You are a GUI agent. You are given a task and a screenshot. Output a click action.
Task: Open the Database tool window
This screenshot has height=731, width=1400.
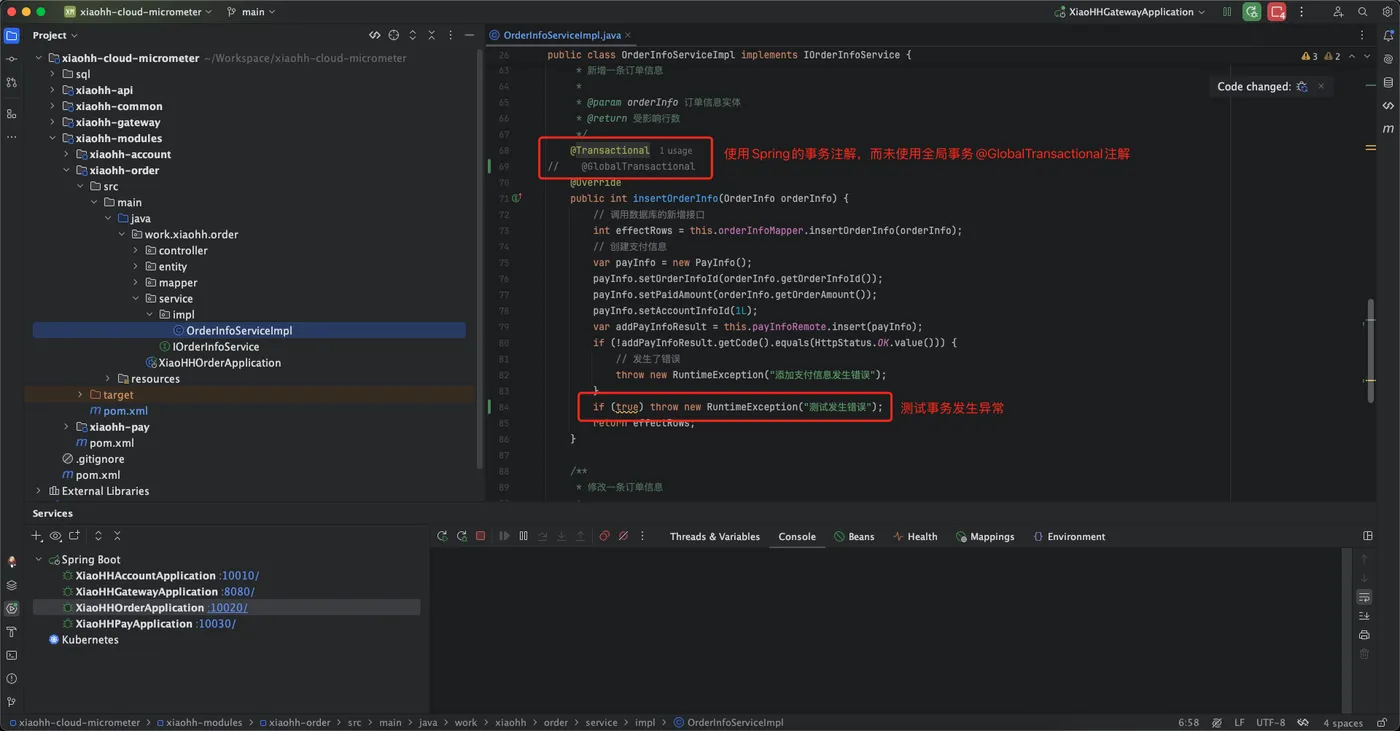click(1388, 83)
